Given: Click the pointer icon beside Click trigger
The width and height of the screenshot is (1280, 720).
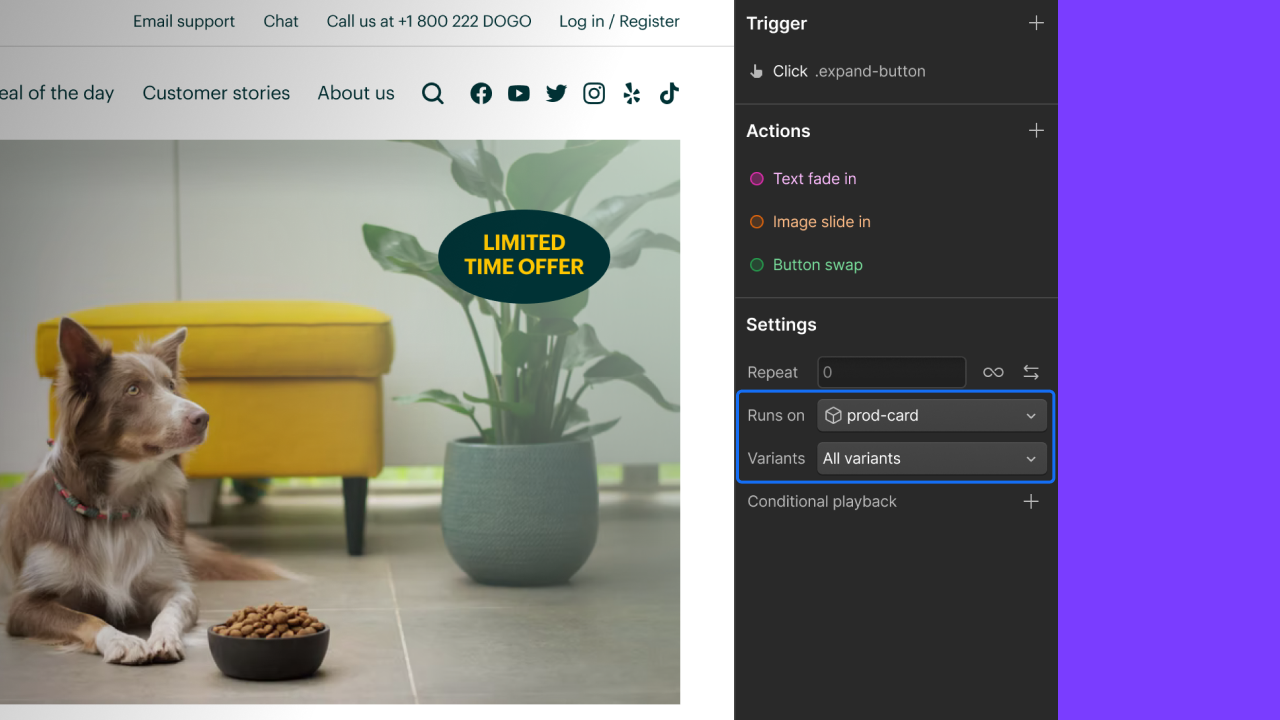Looking at the screenshot, I should coord(756,71).
